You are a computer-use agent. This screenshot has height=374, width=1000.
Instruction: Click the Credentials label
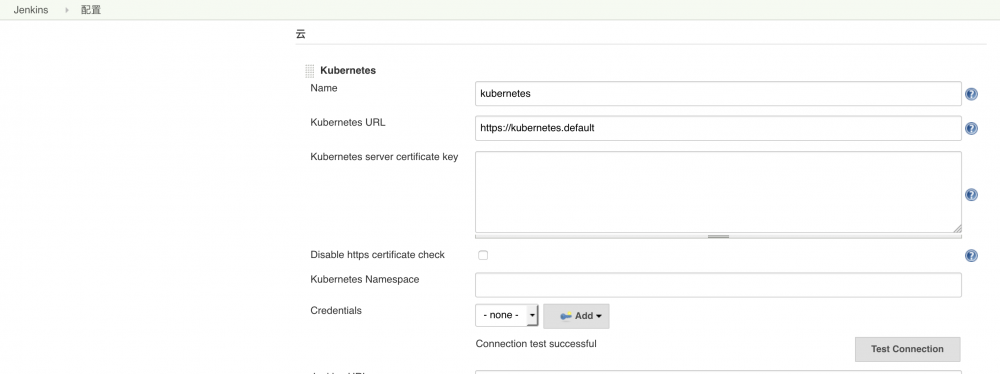(x=335, y=311)
